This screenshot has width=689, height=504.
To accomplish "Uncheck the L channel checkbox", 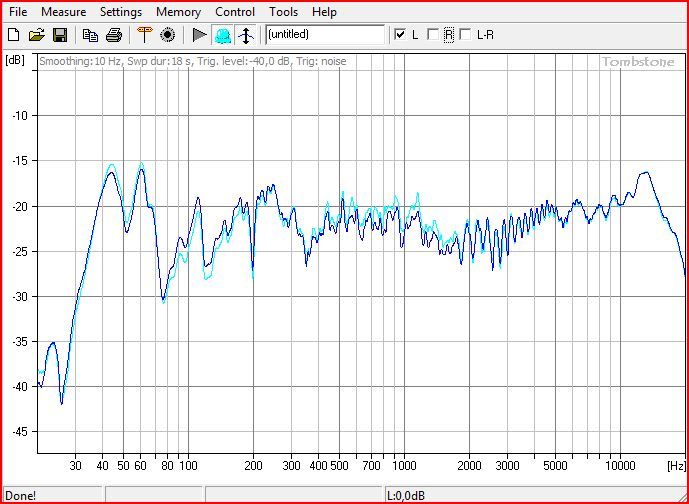I will (x=400, y=35).
